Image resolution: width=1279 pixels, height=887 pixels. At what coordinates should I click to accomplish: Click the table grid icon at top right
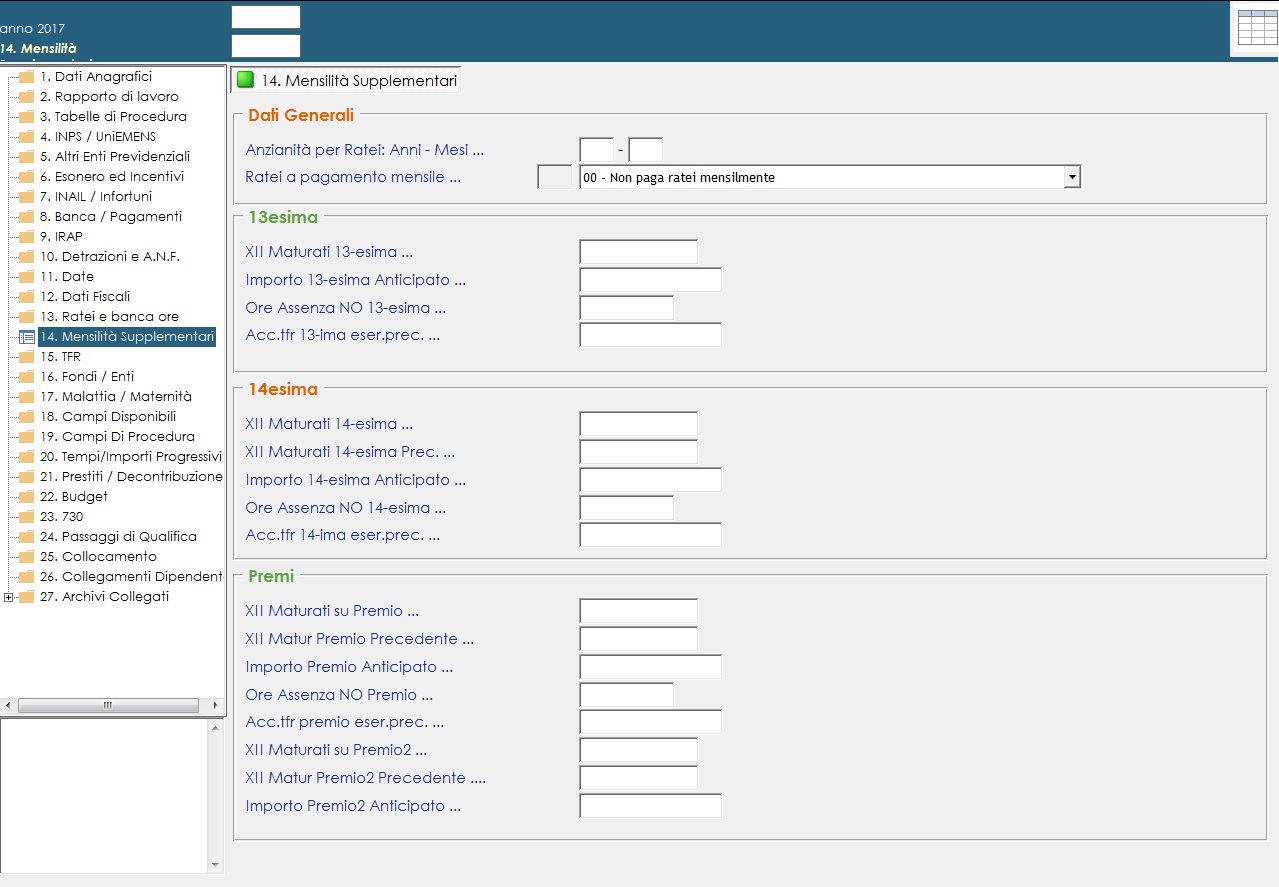pyautogui.click(x=1256, y=28)
